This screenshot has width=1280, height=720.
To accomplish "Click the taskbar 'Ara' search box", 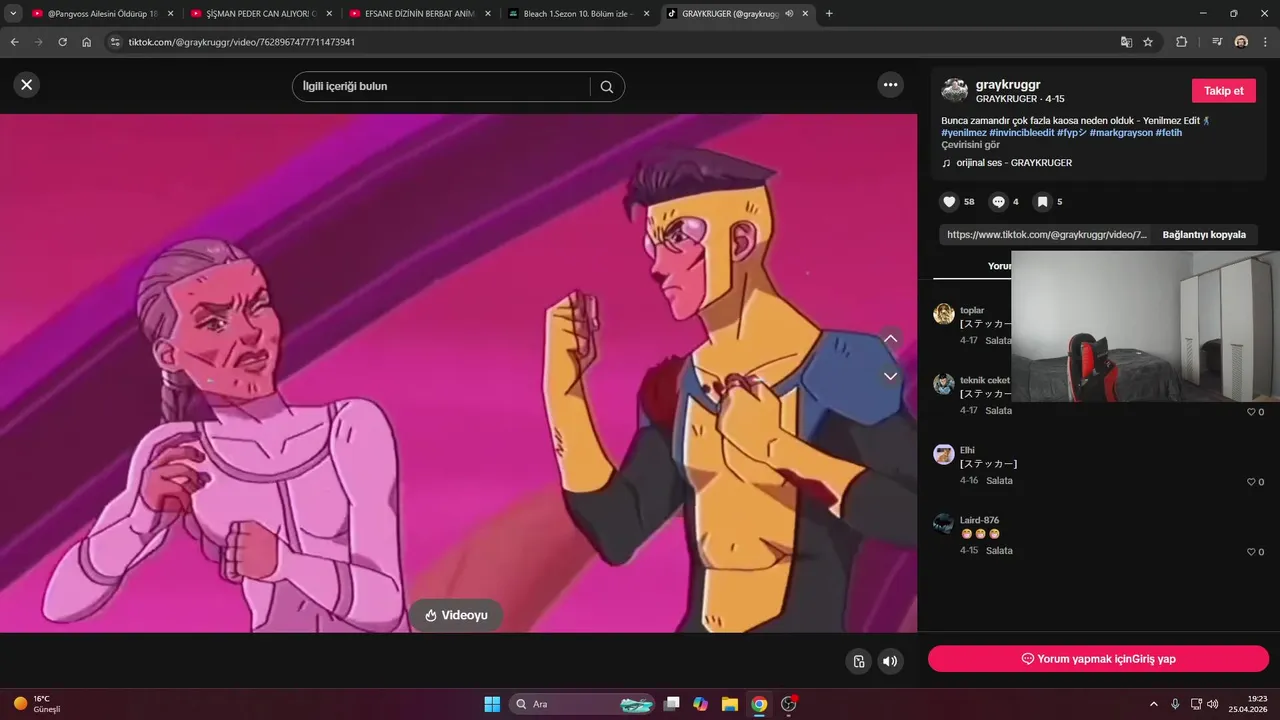I will (582, 704).
